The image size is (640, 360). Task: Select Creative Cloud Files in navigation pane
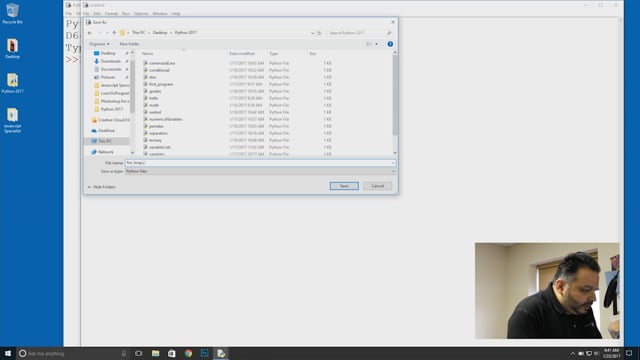coord(110,120)
